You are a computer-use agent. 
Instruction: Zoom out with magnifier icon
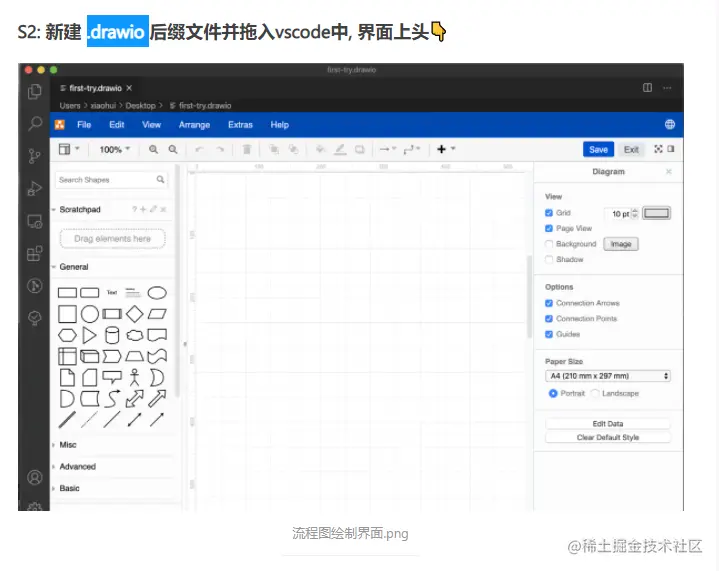click(173, 149)
